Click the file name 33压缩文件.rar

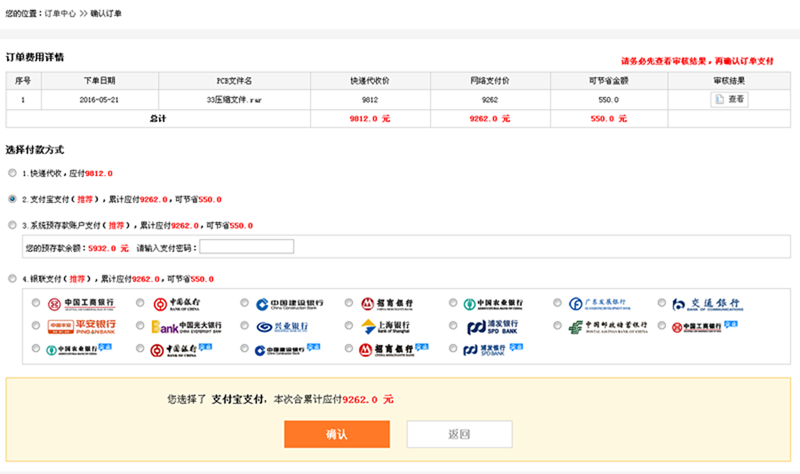234,99
